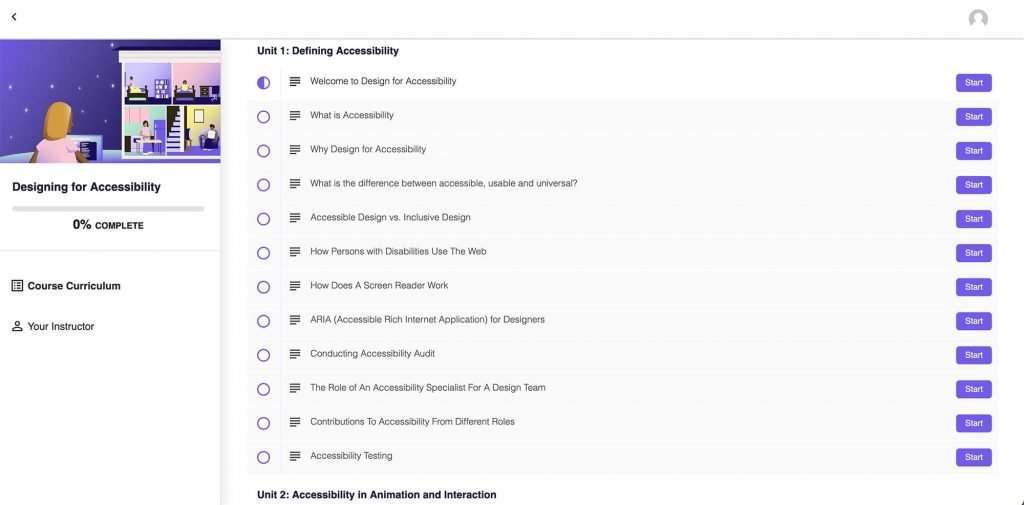
Task: Click the text-lesson icon beside What is Accessibility
Action: [x=295, y=116]
